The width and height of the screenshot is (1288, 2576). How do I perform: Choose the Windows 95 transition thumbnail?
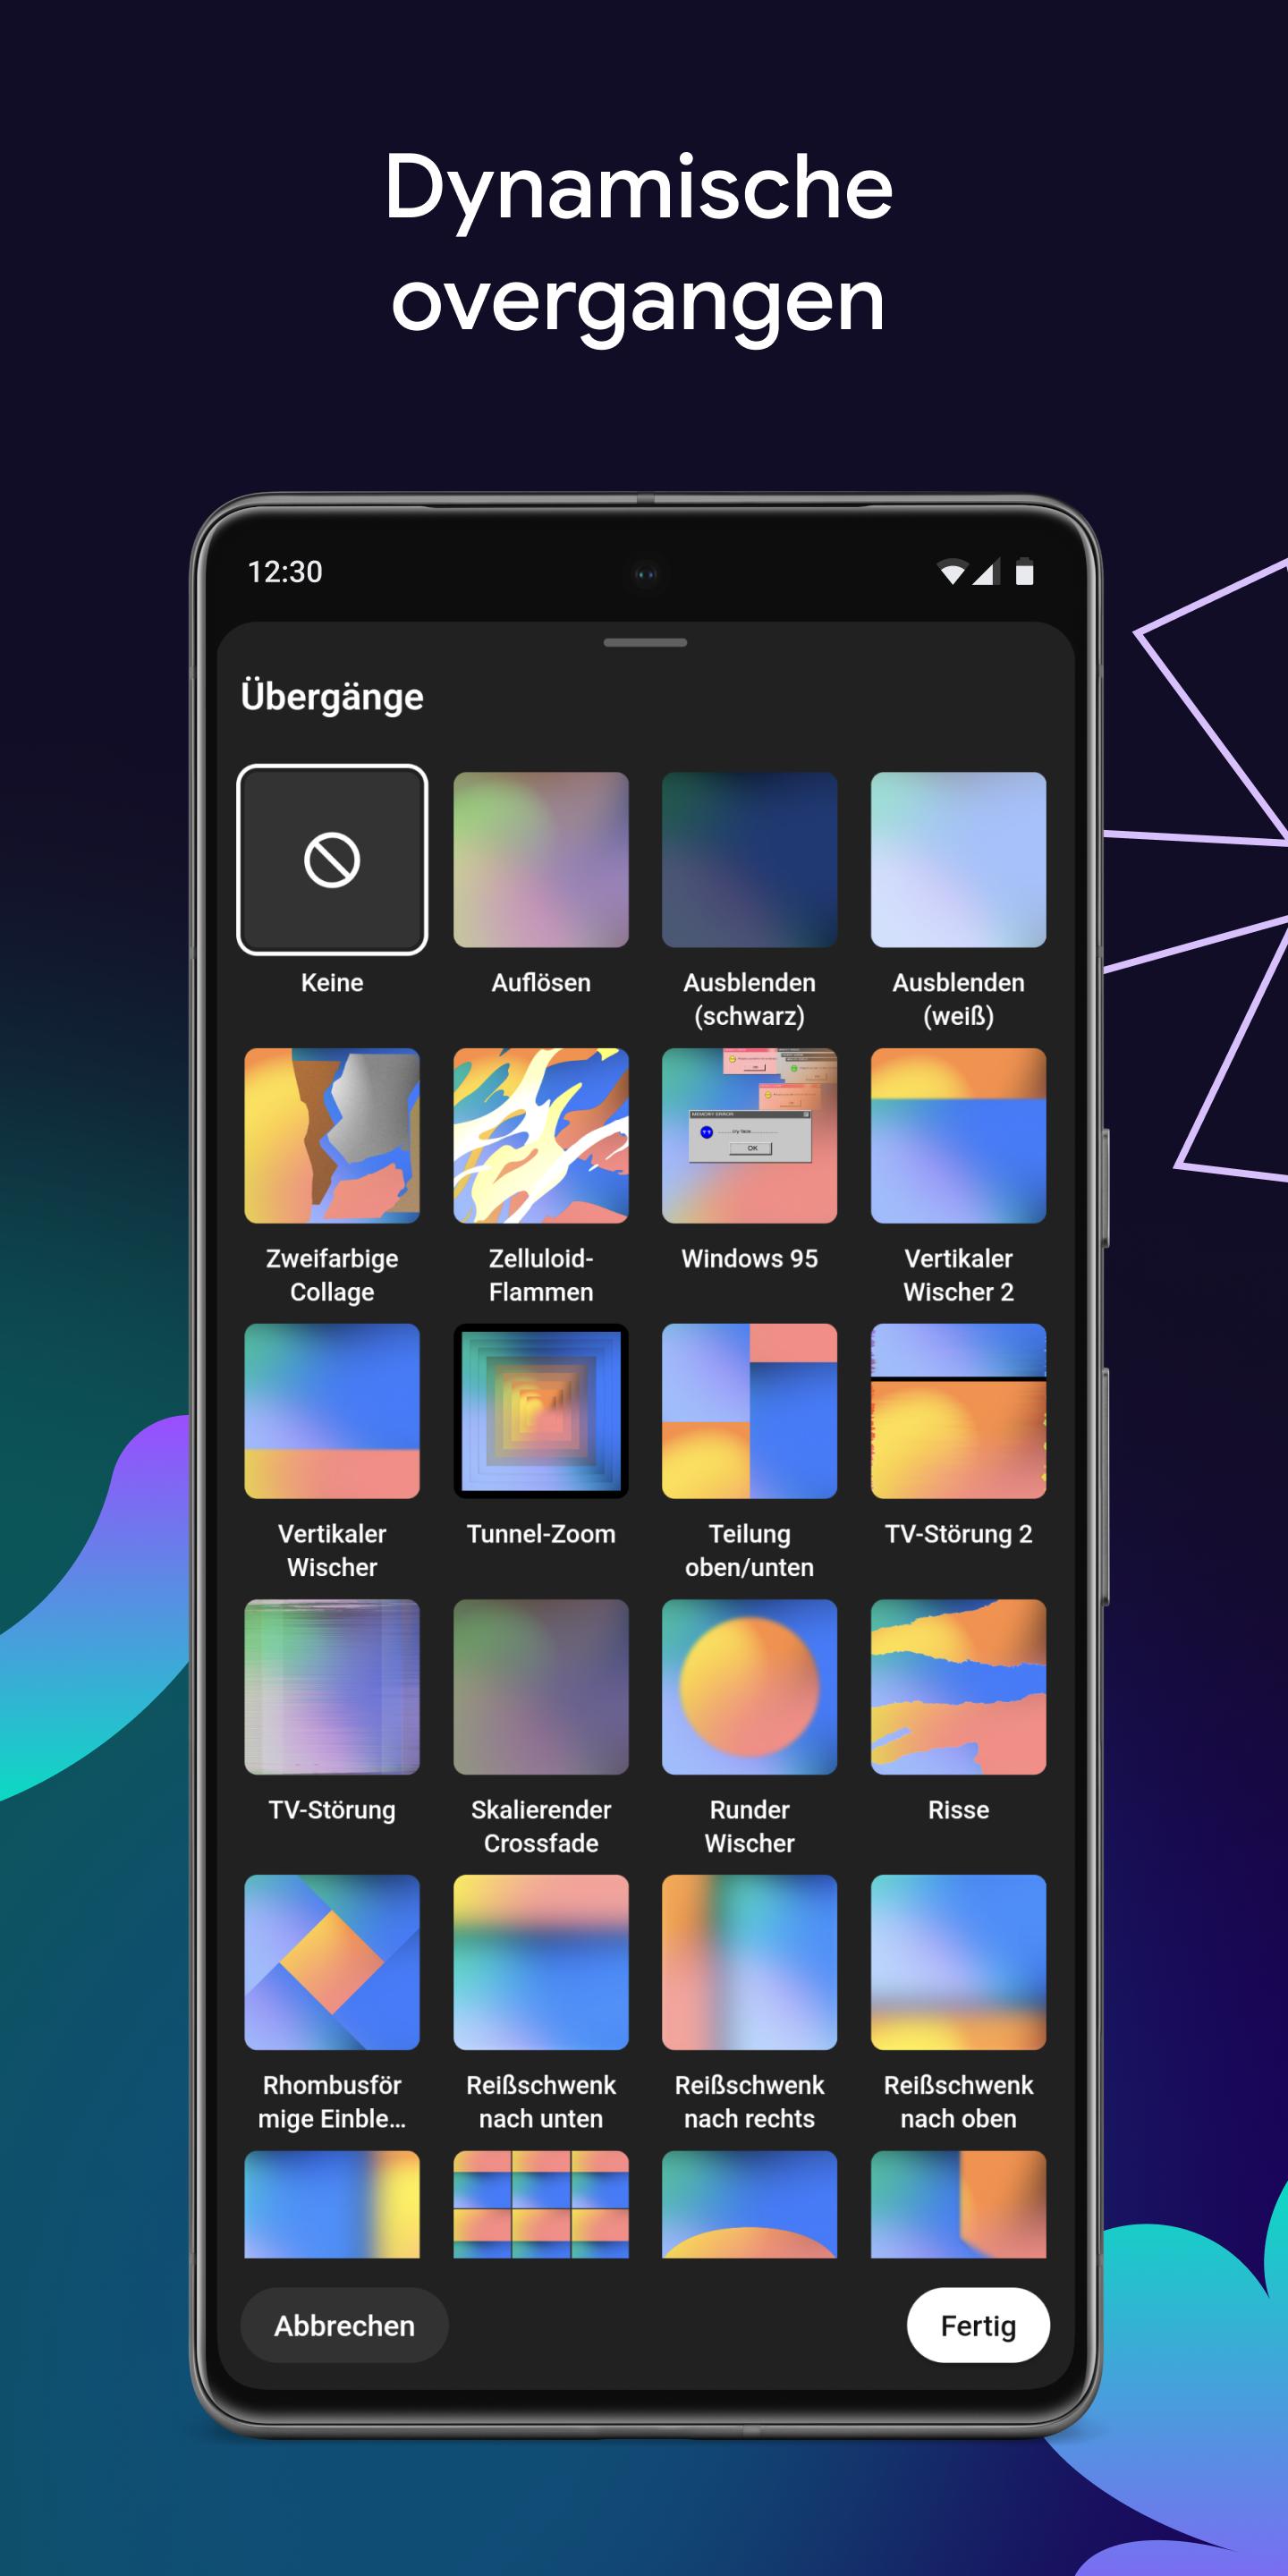(749, 1135)
